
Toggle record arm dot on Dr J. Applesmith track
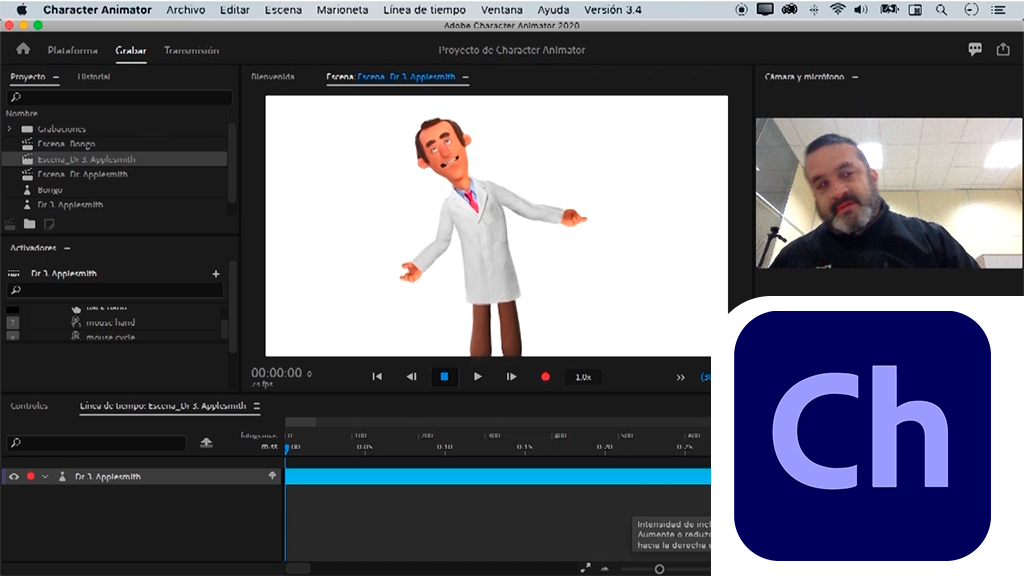point(31,477)
